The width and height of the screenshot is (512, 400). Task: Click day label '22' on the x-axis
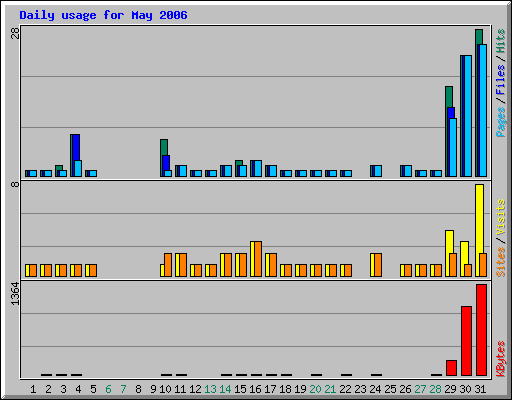point(345,389)
